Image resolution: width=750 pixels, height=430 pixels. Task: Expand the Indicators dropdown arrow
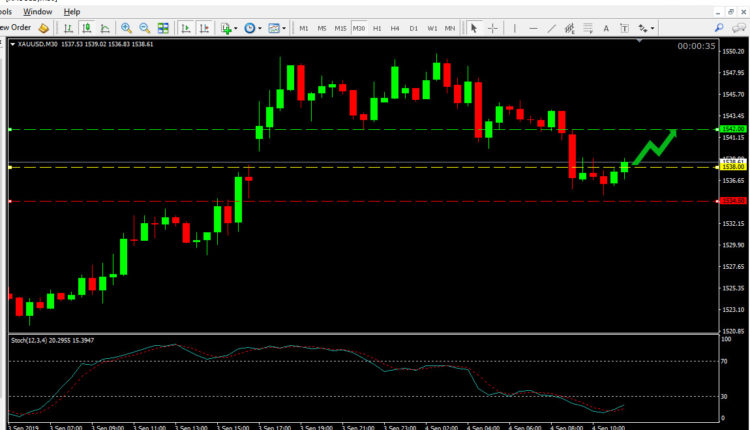[236, 28]
